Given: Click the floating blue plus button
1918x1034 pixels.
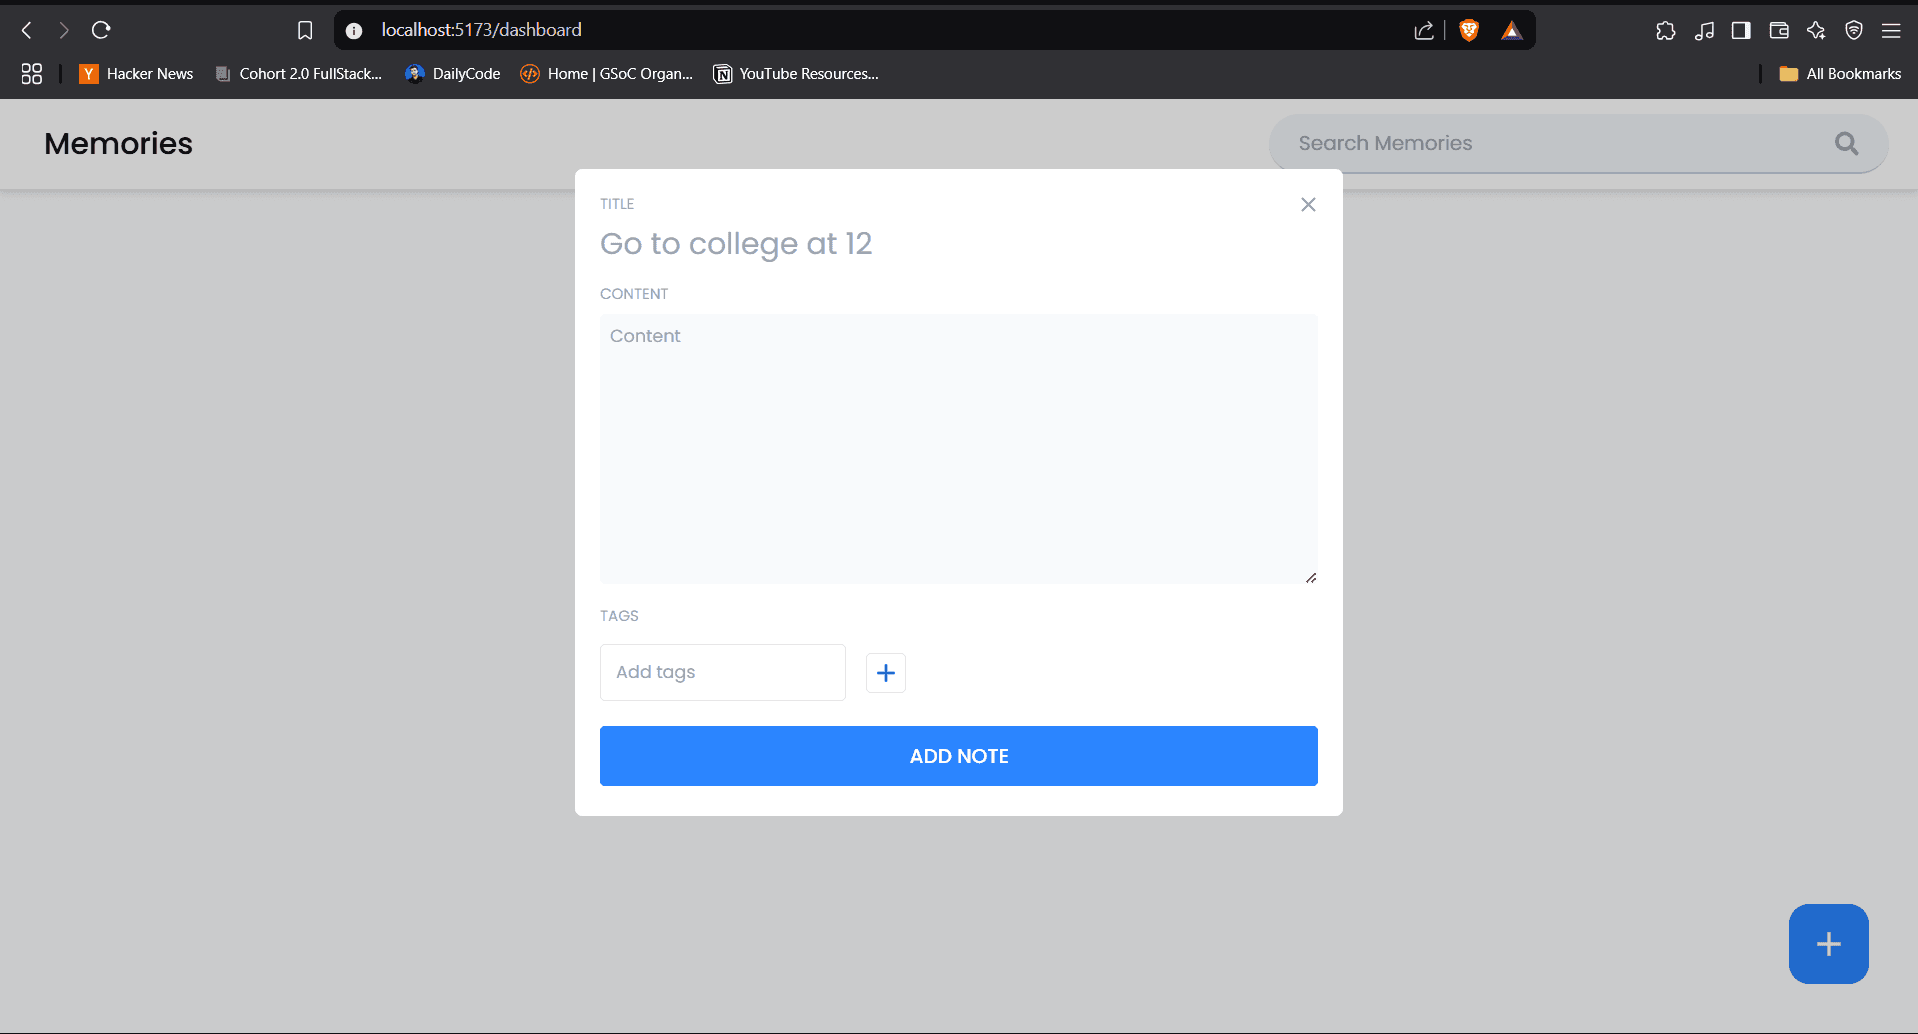Looking at the screenshot, I should tap(1828, 944).
